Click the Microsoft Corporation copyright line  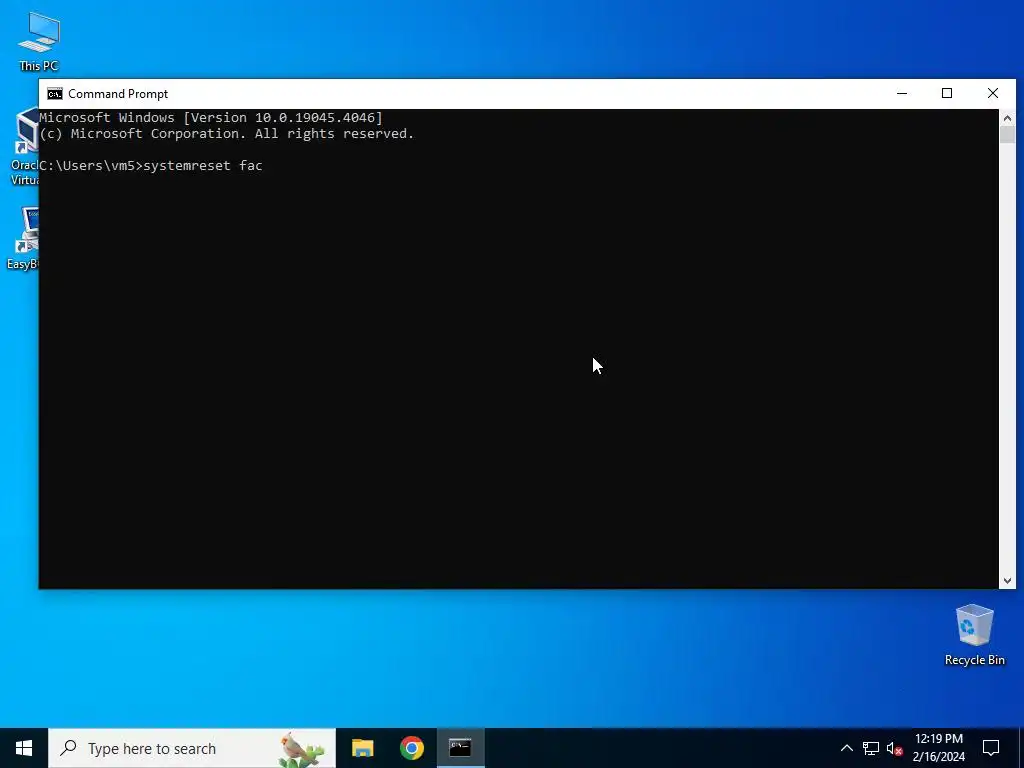227,134
